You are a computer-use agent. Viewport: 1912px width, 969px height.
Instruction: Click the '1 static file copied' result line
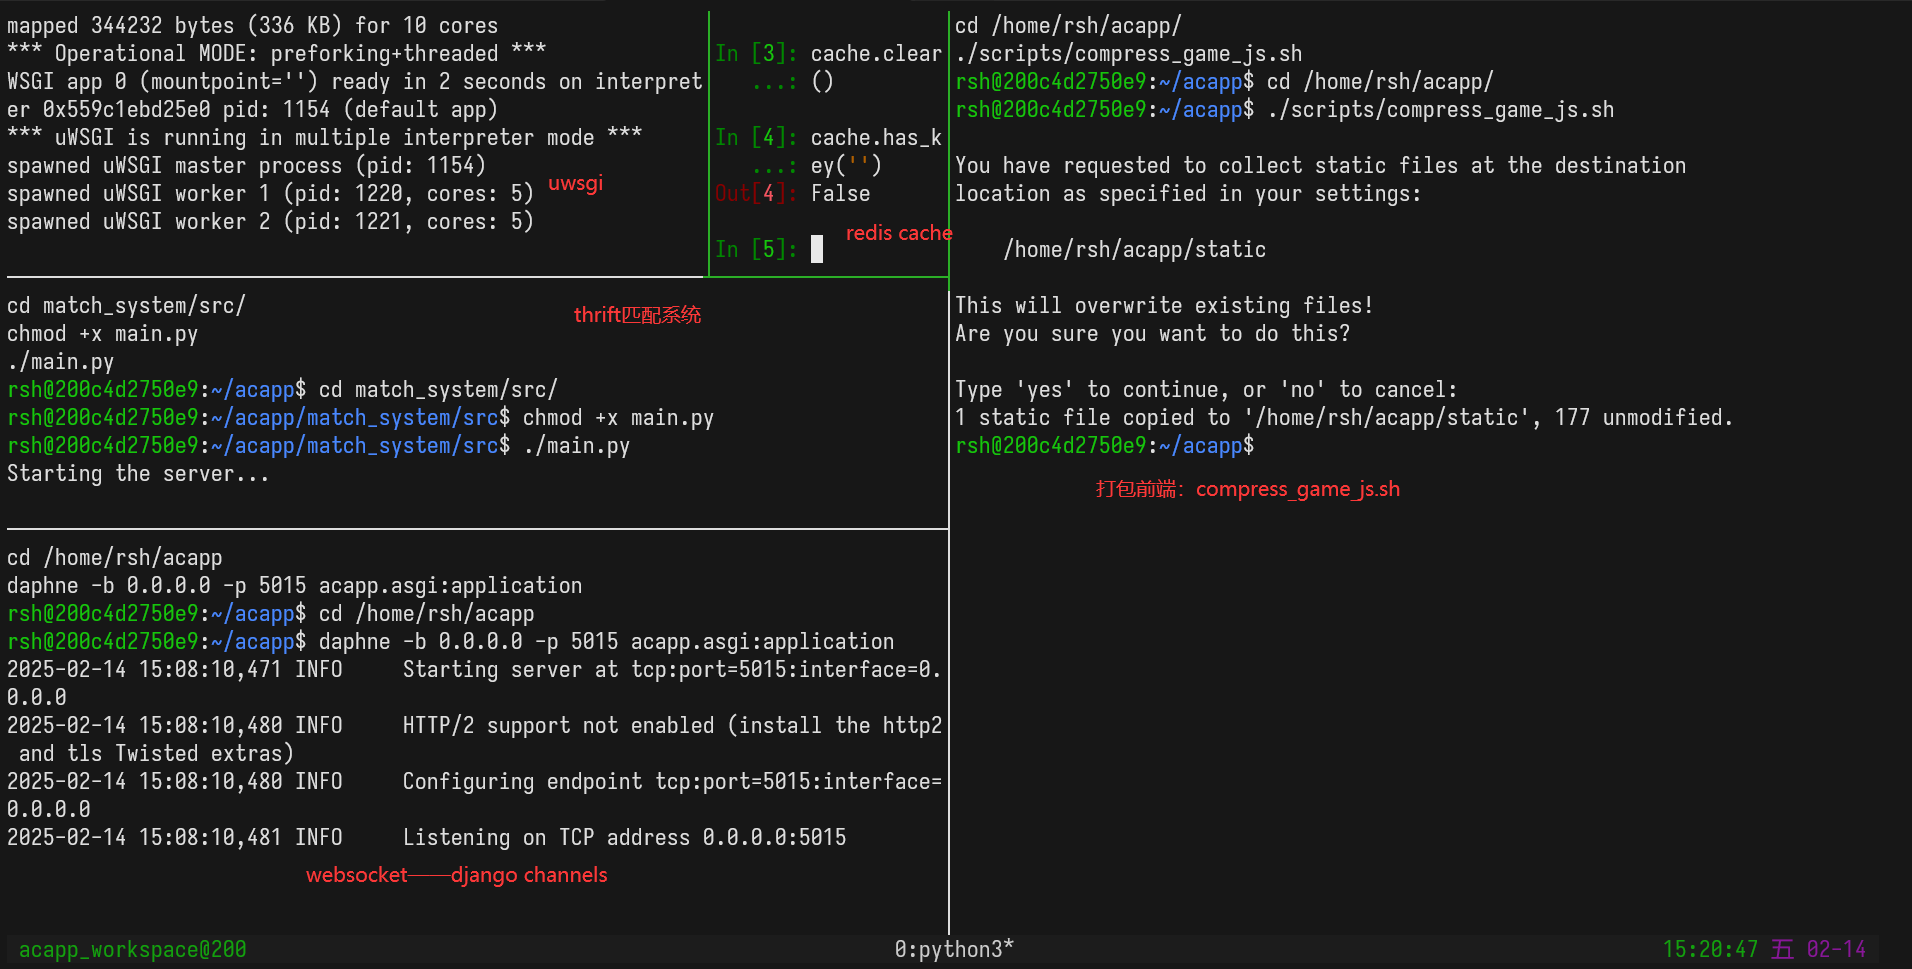click(1342, 418)
